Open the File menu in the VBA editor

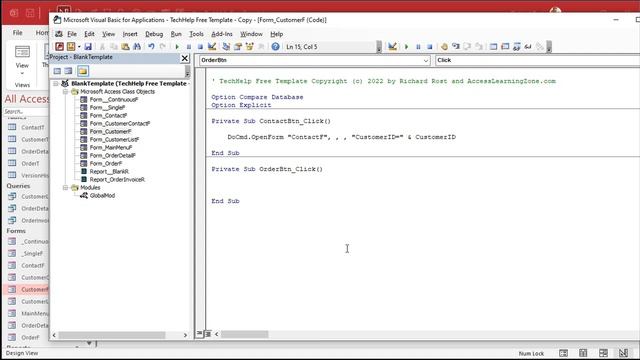coord(72,34)
